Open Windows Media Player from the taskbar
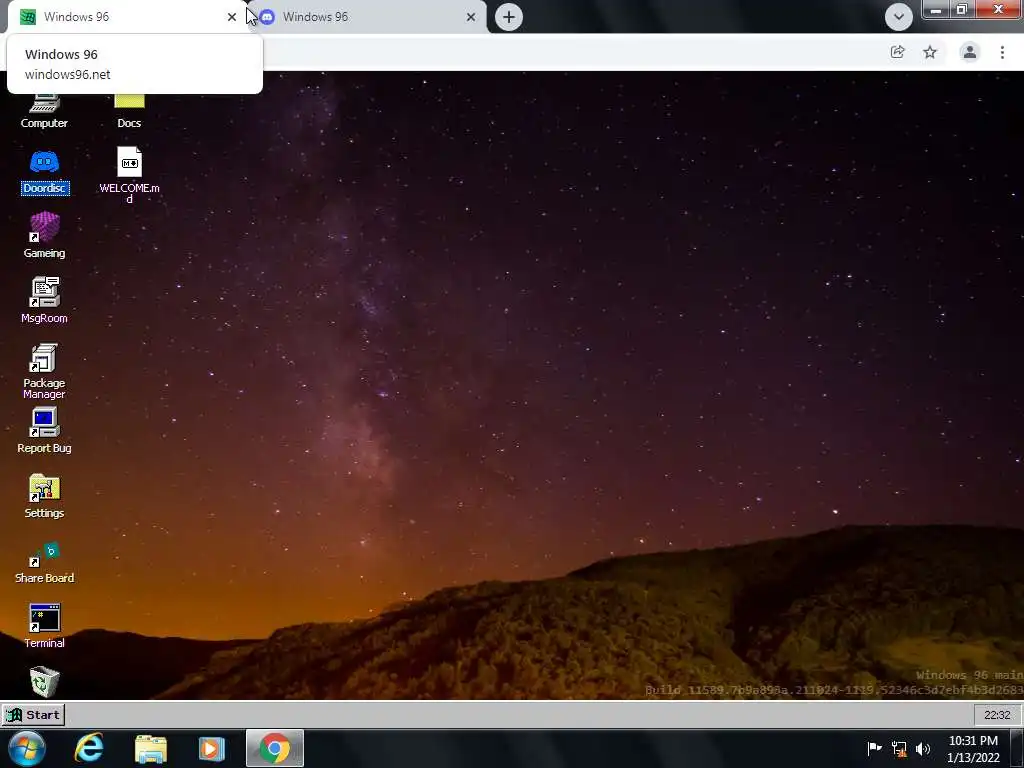The width and height of the screenshot is (1024, 768). [212, 748]
